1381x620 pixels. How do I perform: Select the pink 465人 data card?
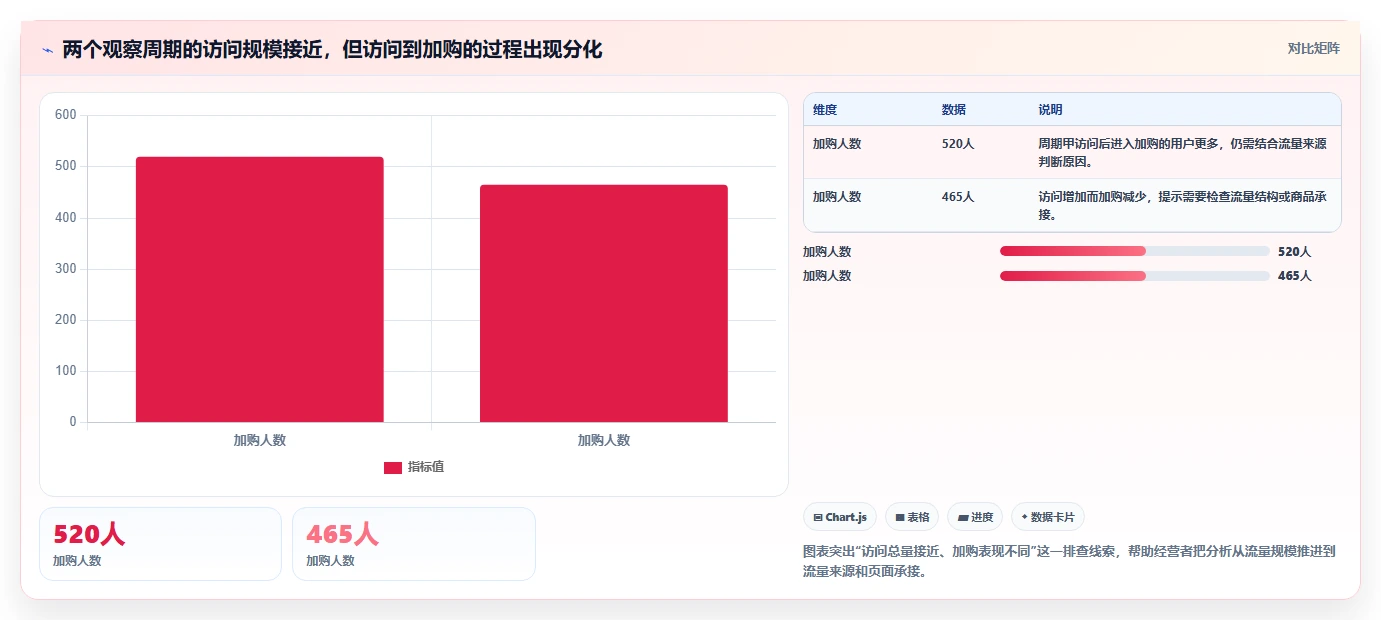click(413, 544)
